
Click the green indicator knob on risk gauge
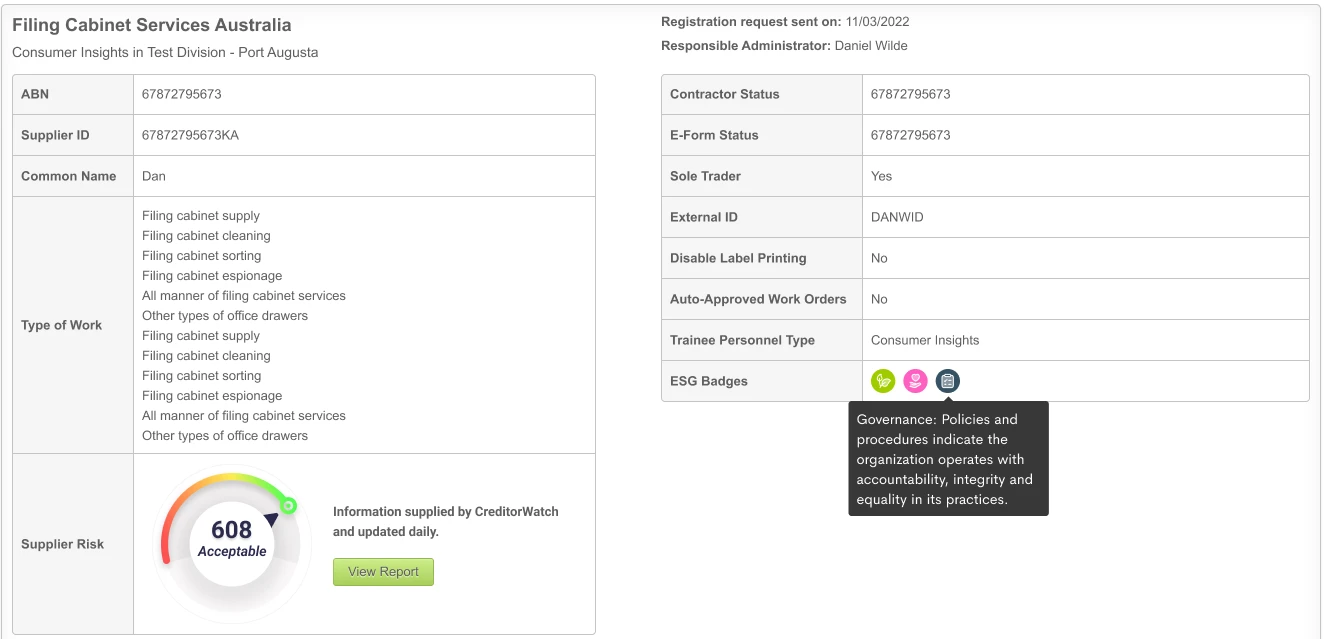[x=289, y=506]
